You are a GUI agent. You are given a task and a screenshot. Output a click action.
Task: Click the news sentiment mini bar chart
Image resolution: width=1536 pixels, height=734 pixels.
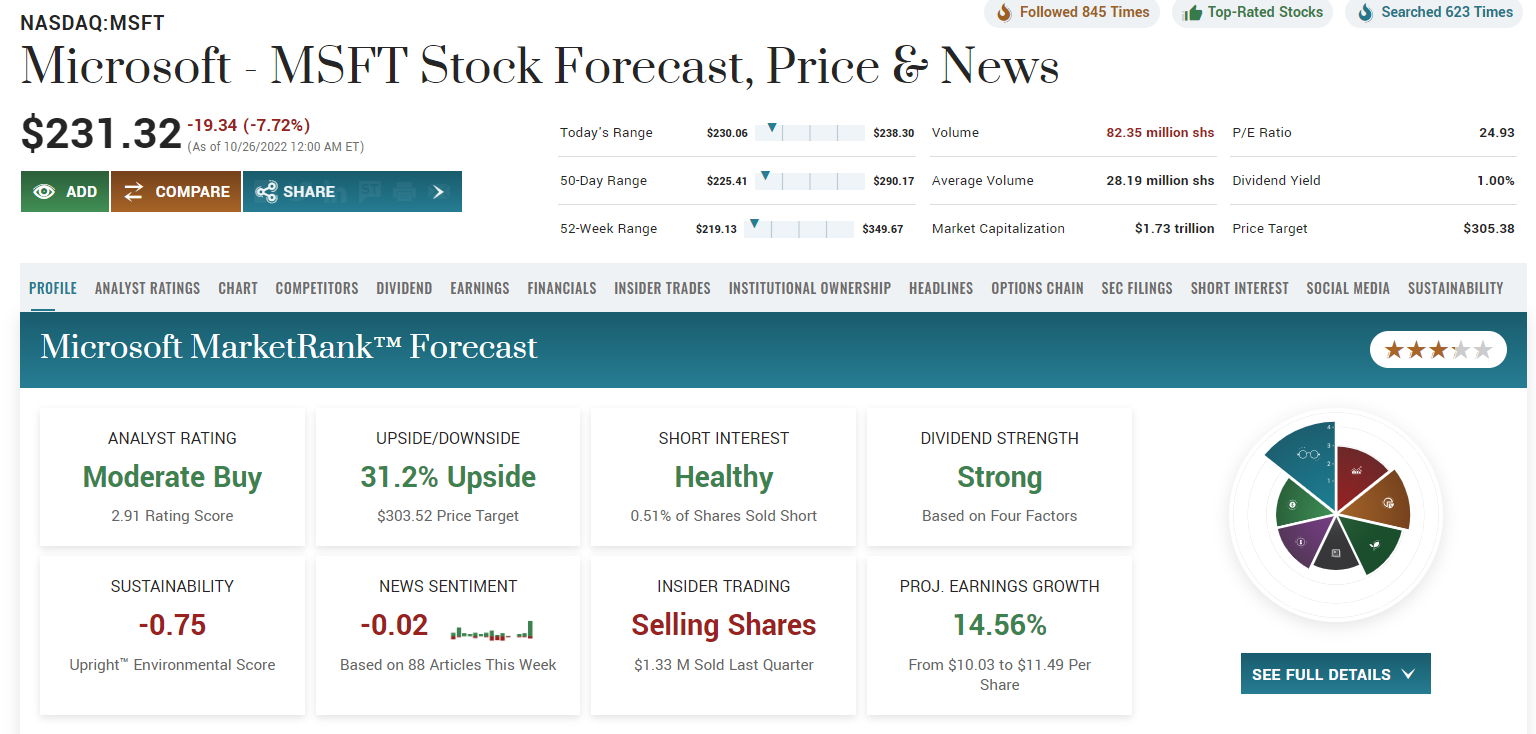tap(492, 630)
